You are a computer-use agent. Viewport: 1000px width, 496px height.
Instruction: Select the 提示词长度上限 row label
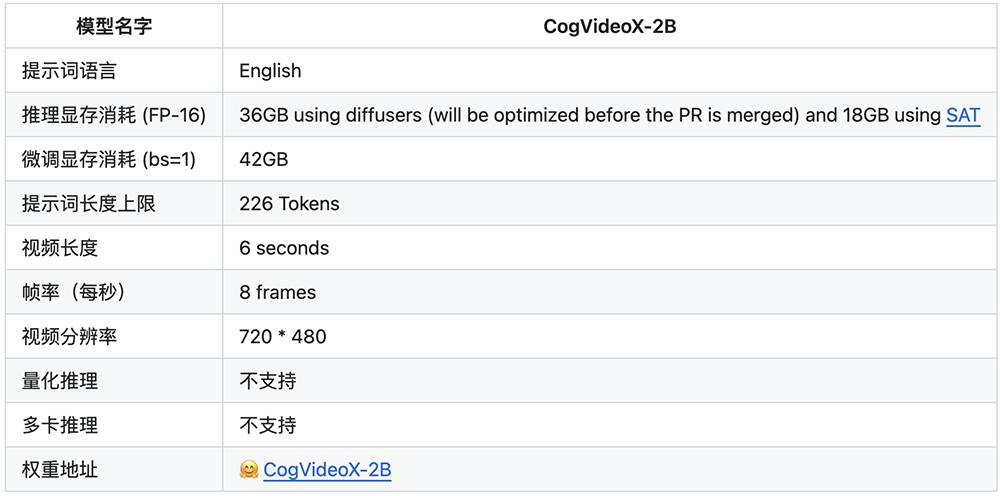tap(88, 204)
